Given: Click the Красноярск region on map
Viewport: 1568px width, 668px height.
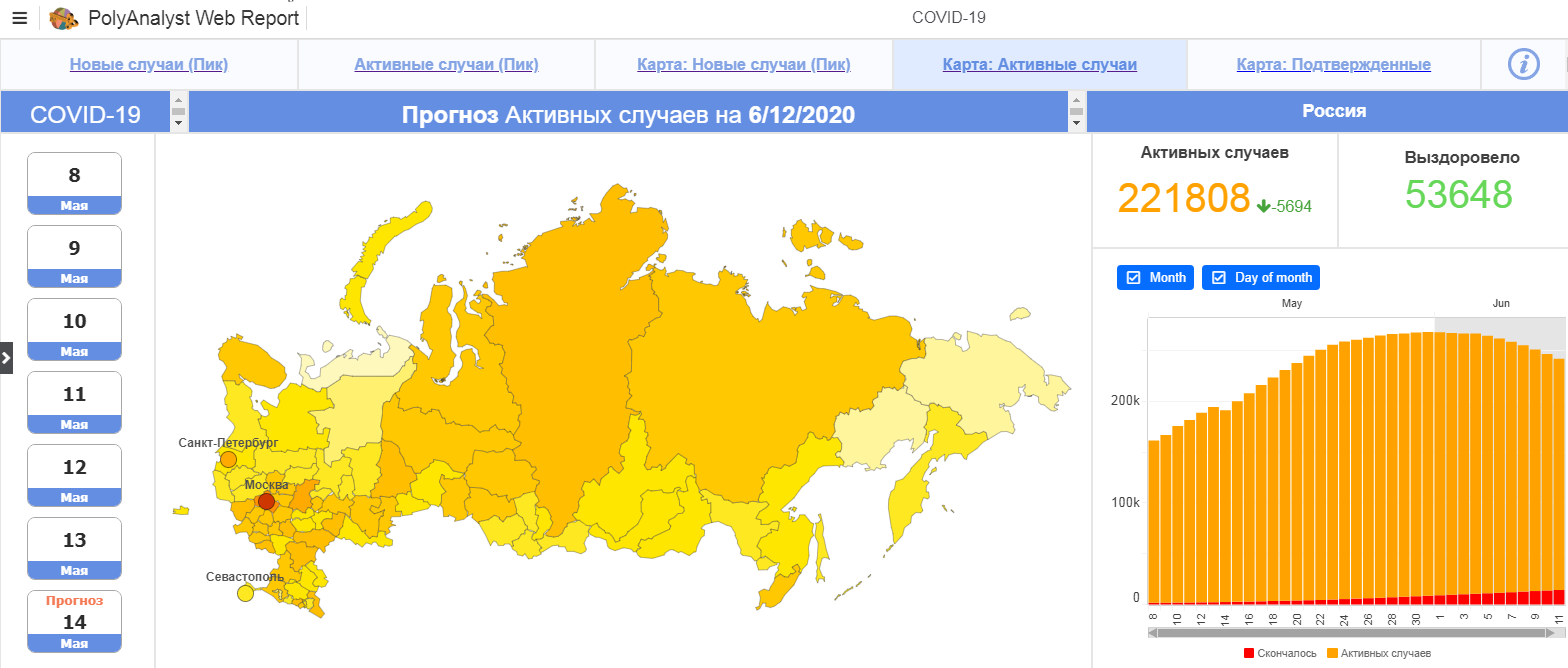Looking at the screenshot, I should tap(570, 380).
